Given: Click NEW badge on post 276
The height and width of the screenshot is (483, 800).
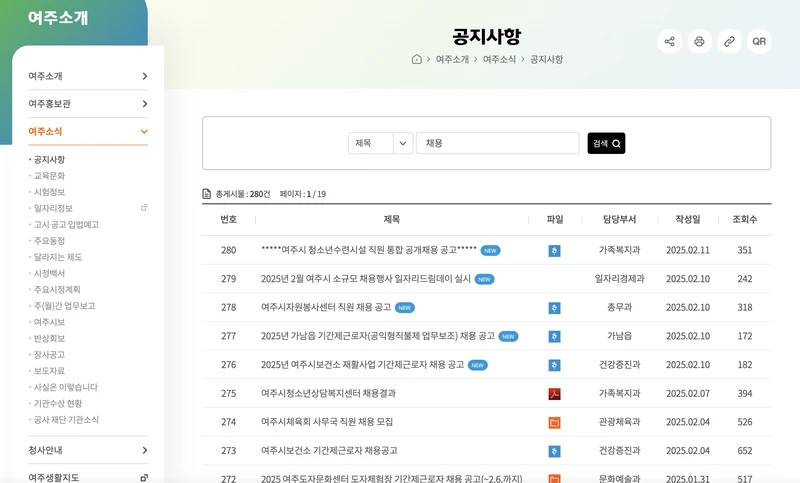Looking at the screenshot, I should click(x=478, y=365).
